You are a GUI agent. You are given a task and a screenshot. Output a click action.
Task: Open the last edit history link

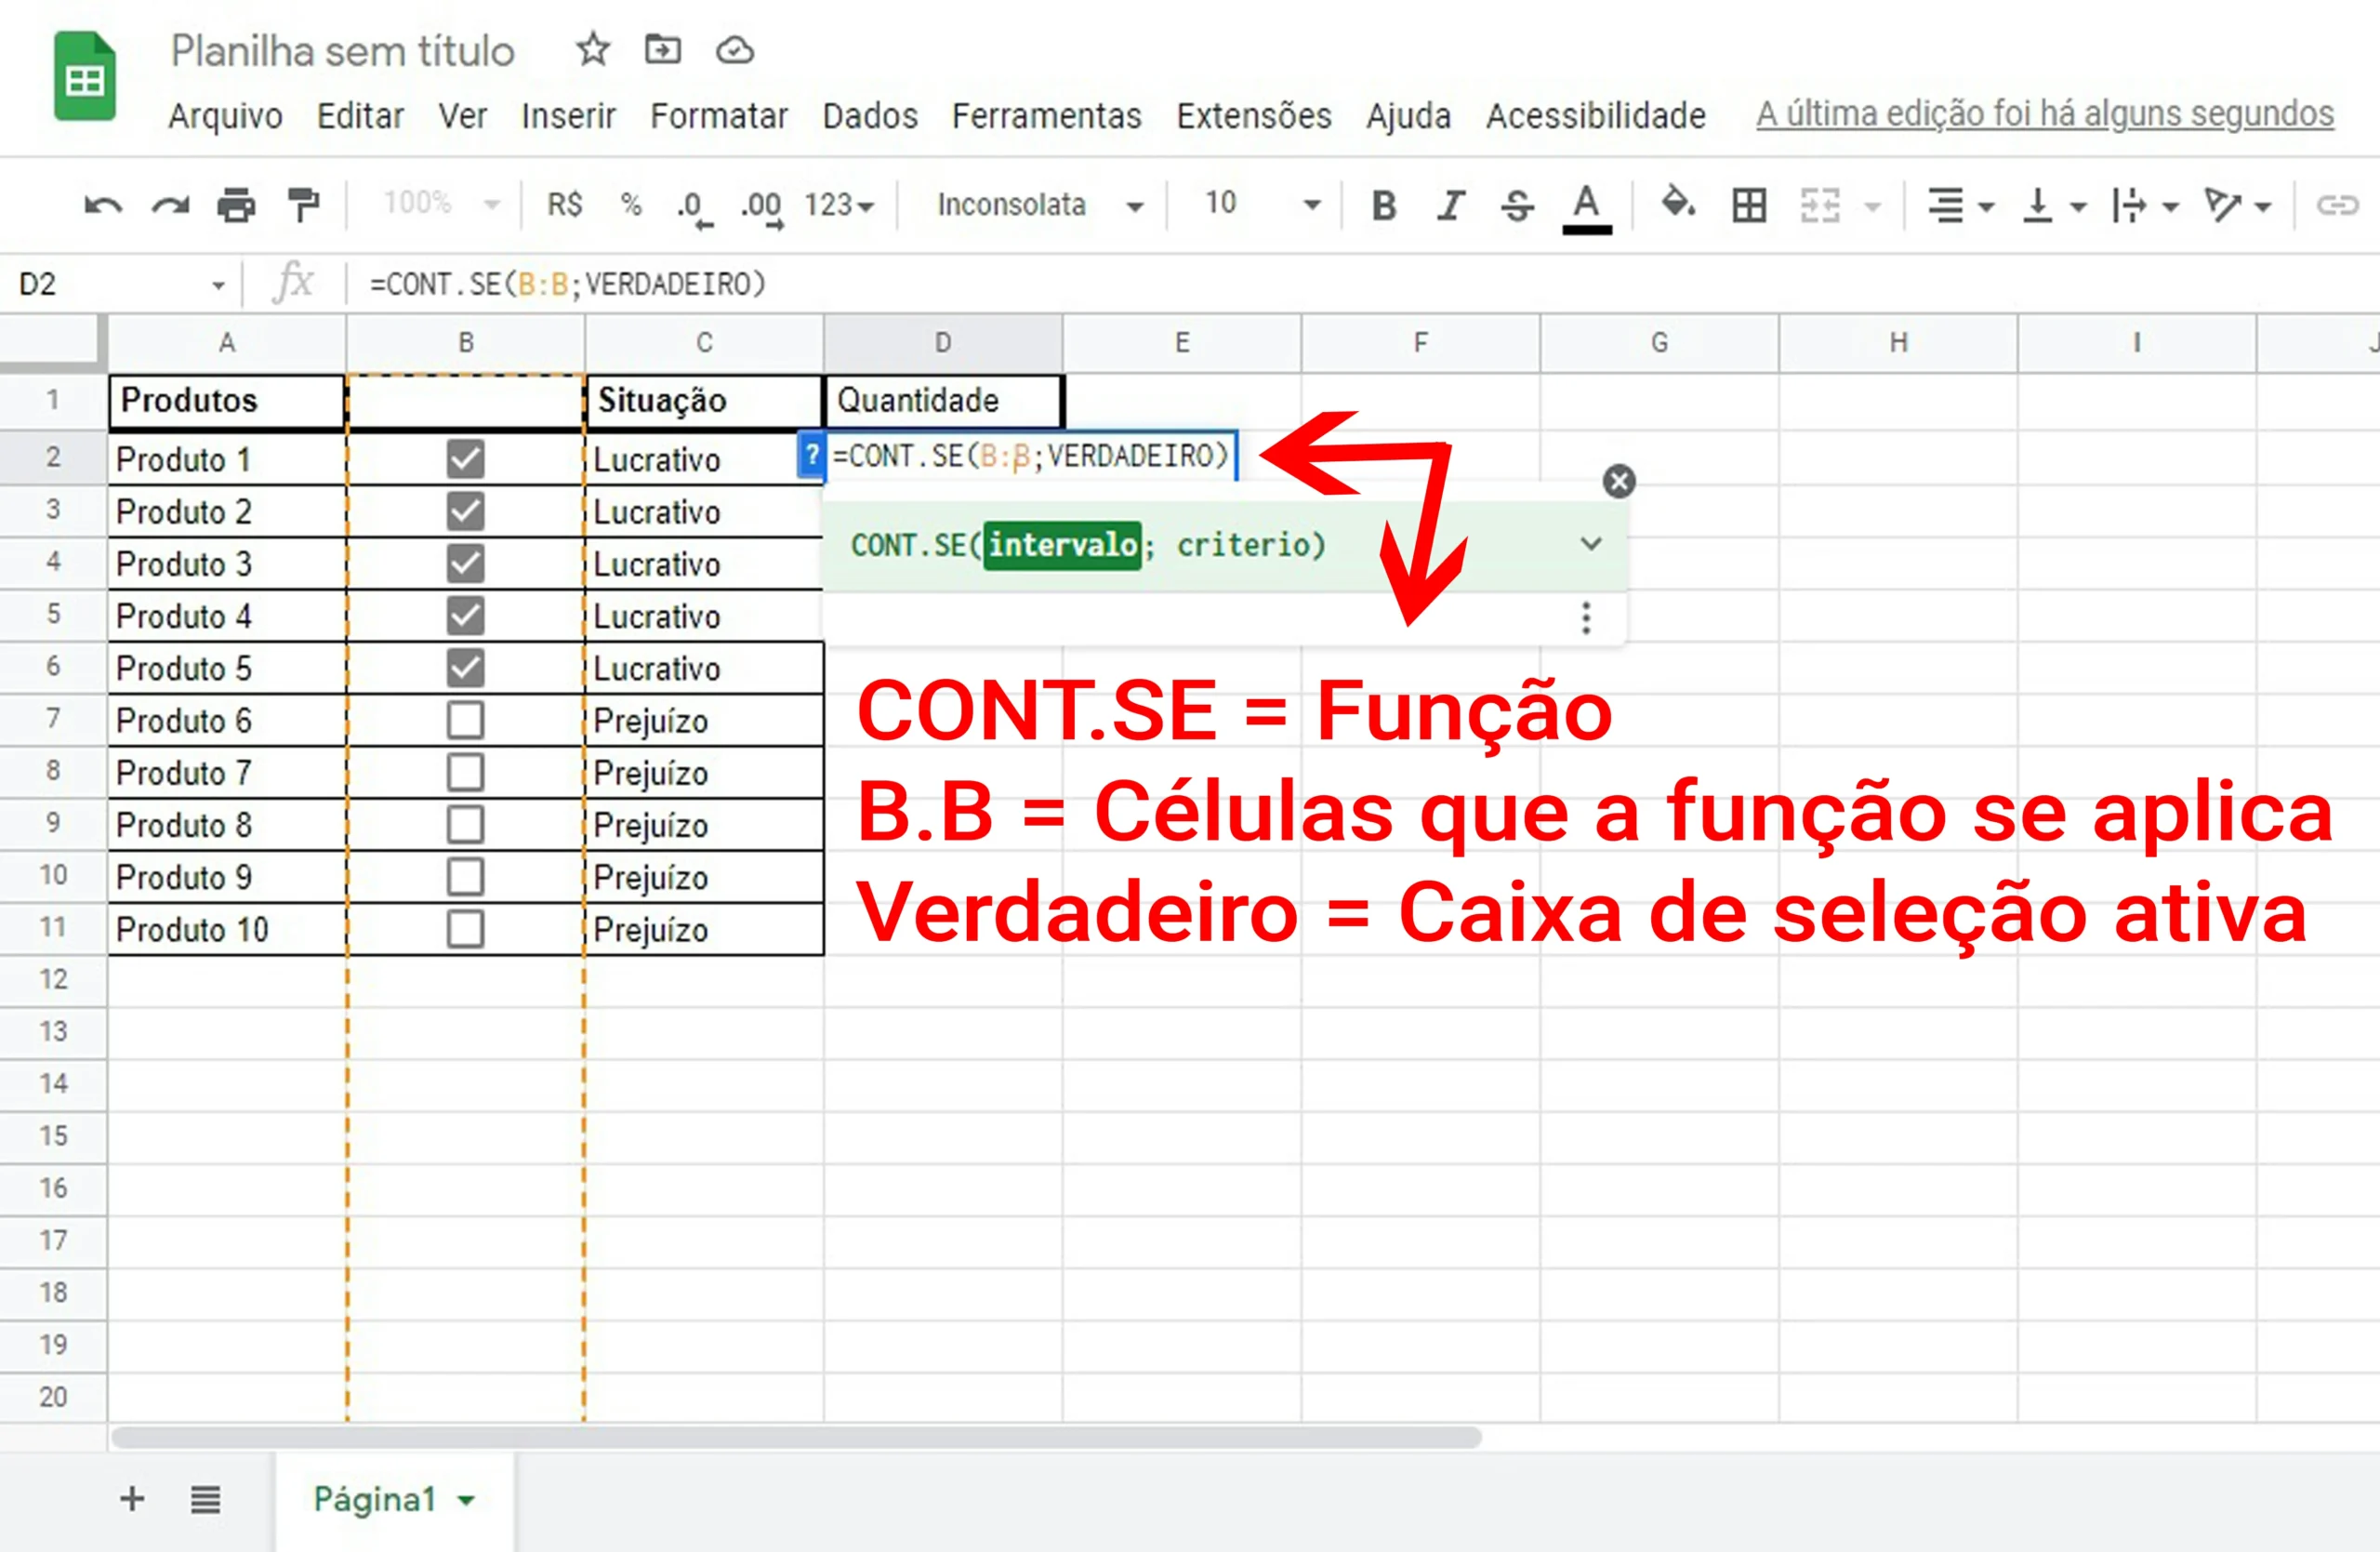pos(2045,115)
